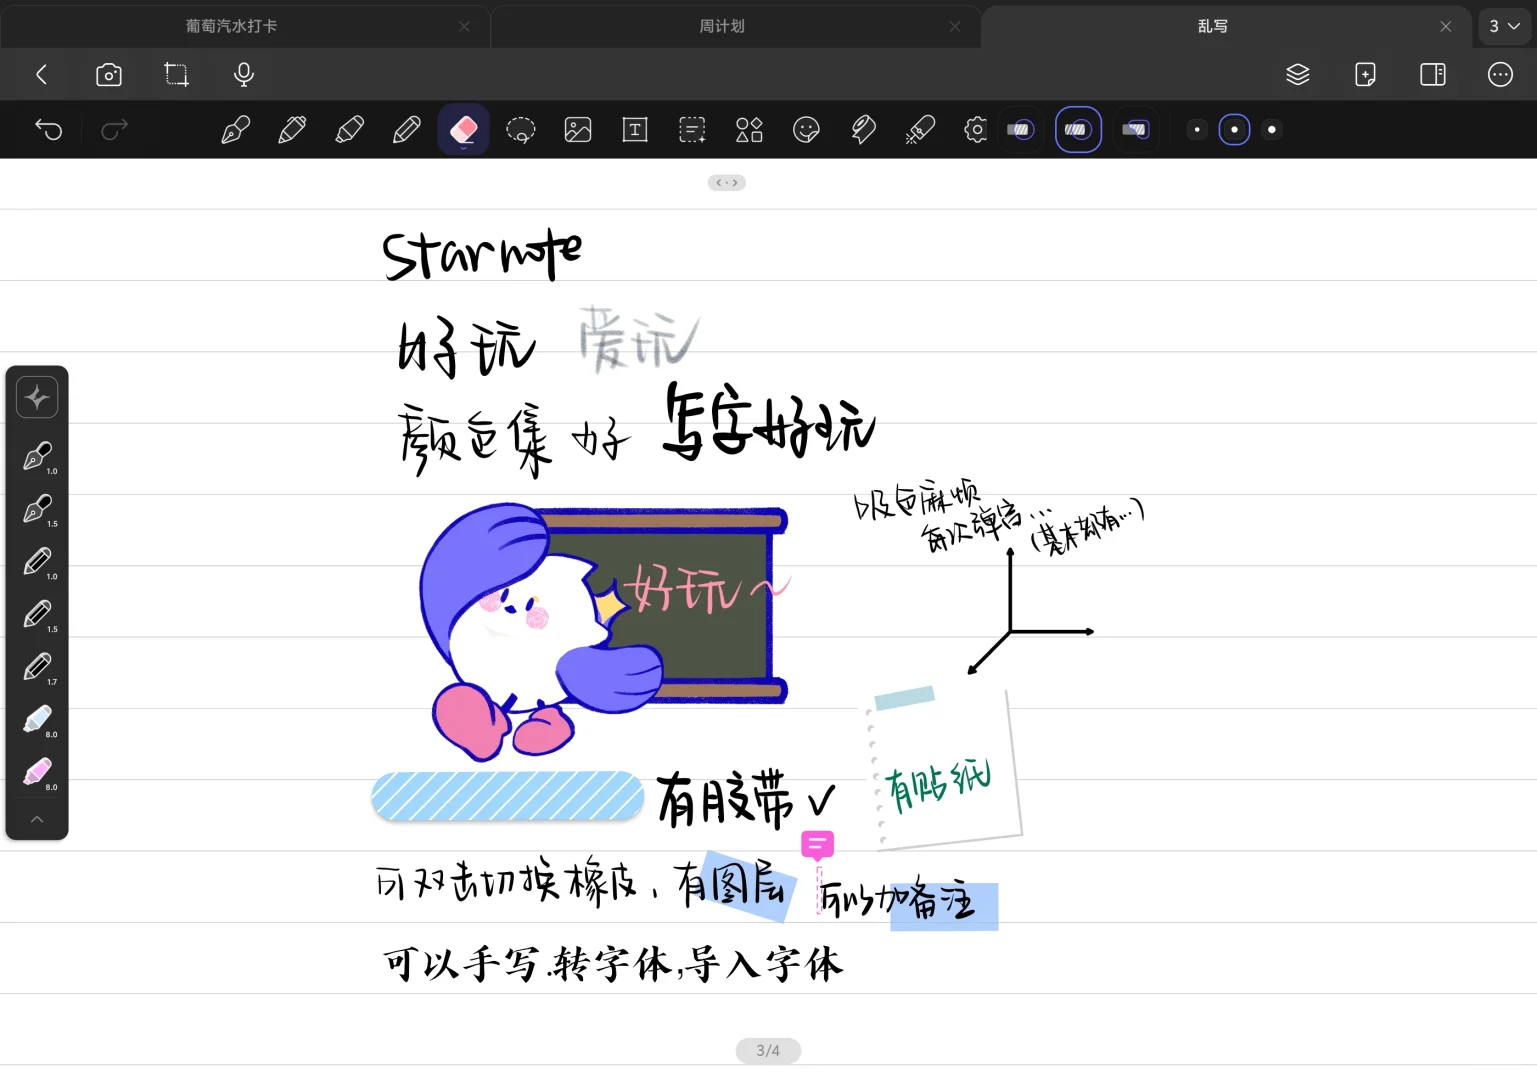The height and width of the screenshot is (1080, 1537).
Task: Toggle the split view sidebar
Action: (x=1433, y=74)
